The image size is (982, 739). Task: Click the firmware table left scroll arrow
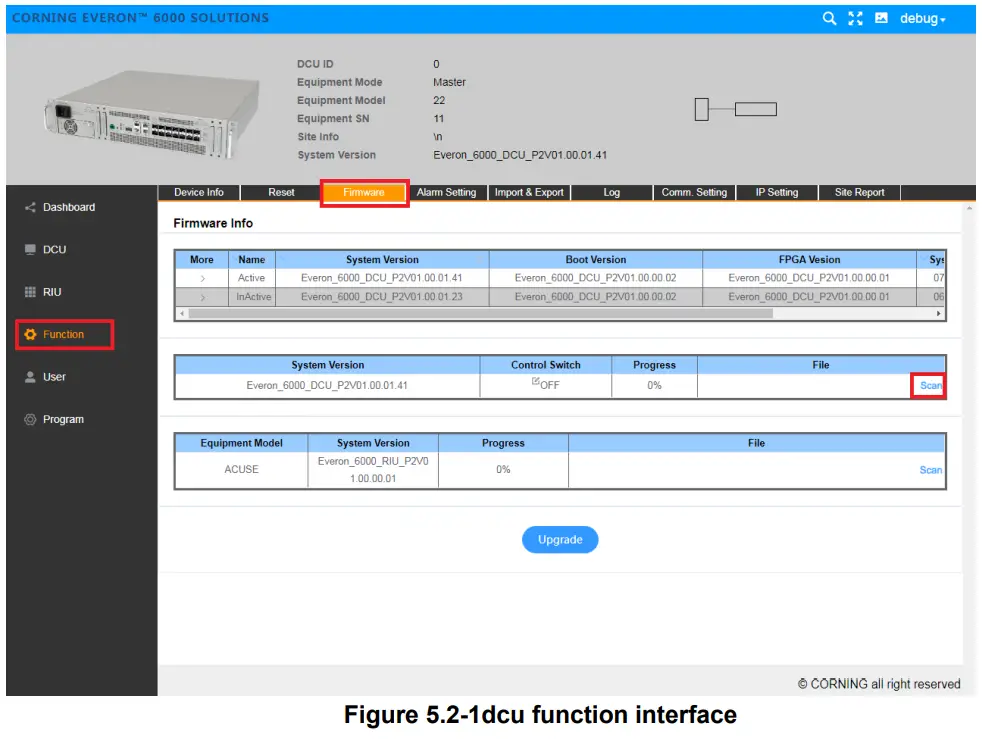182,313
